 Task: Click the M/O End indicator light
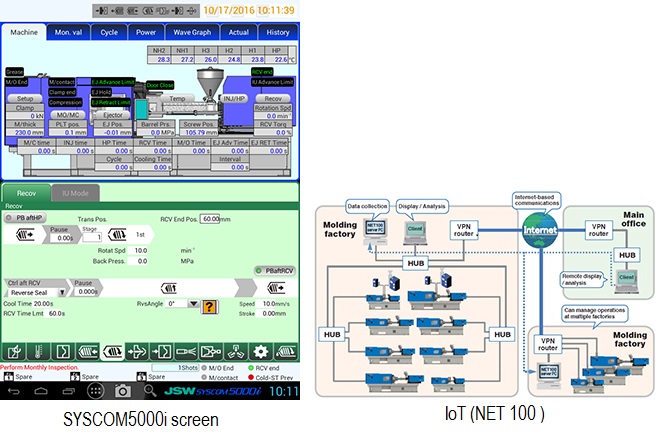pyautogui.click(x=204, y=368)
